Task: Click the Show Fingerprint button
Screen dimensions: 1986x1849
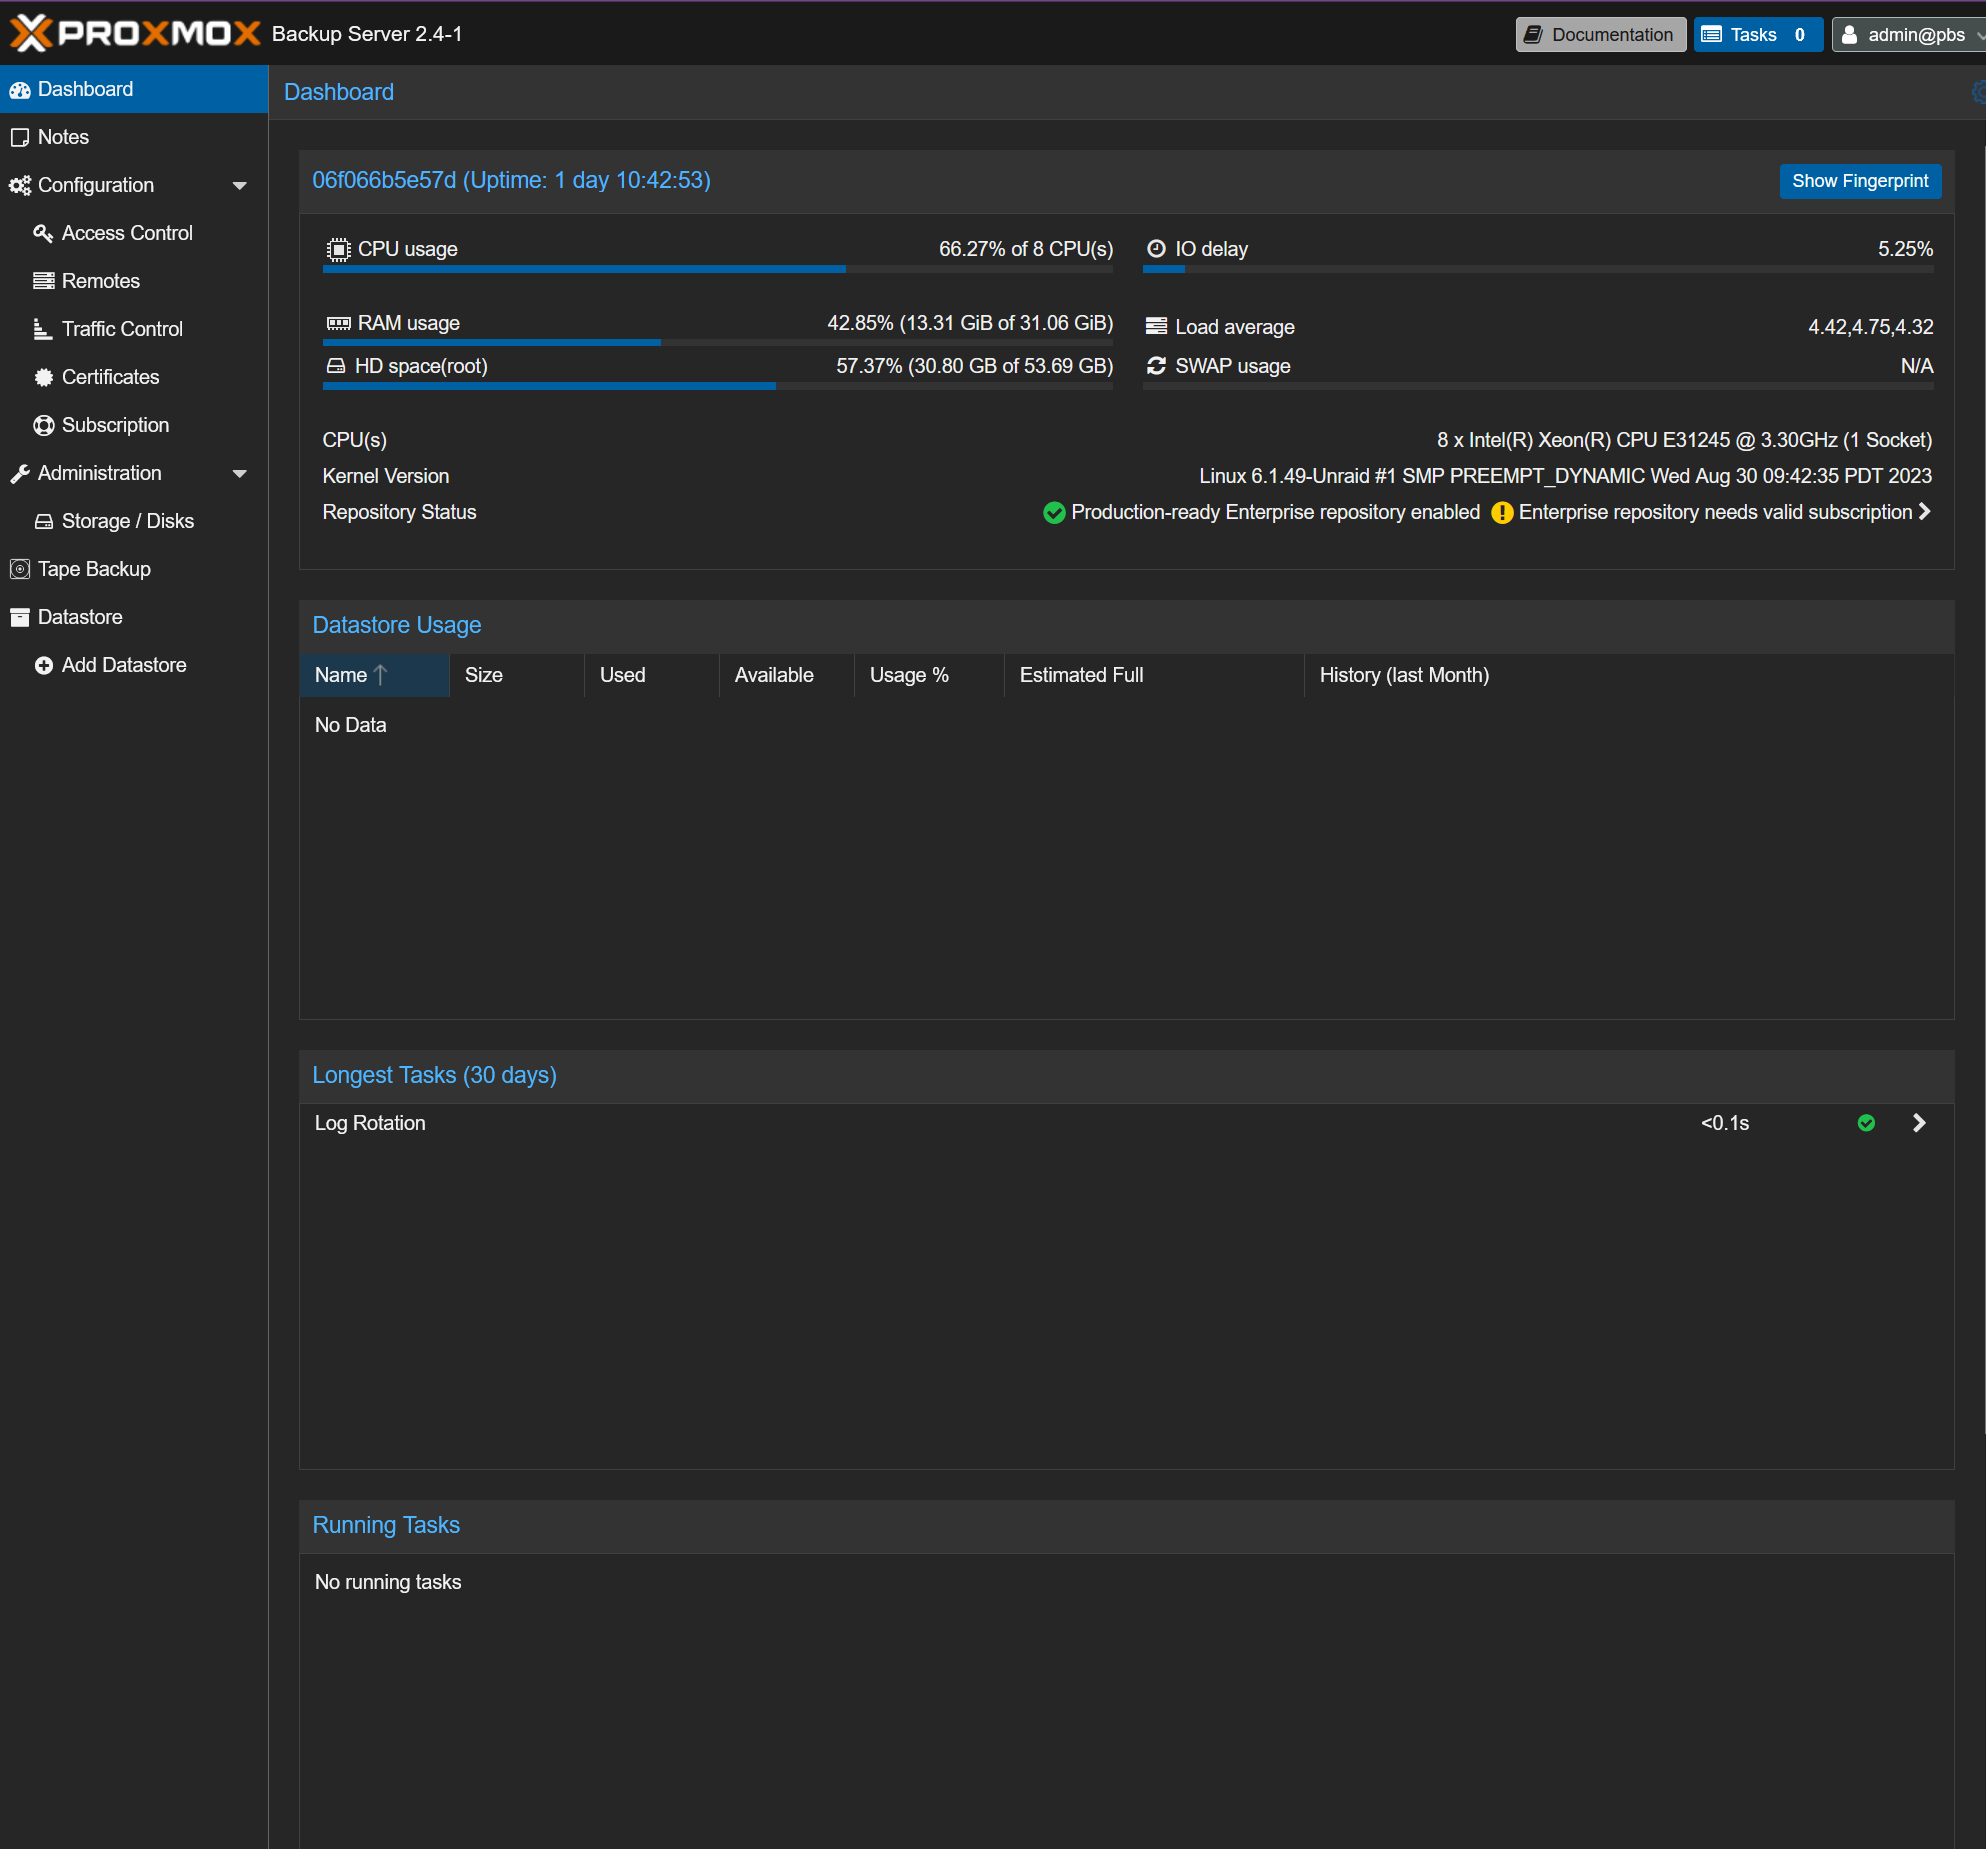Action: (x=1859, y=181)
